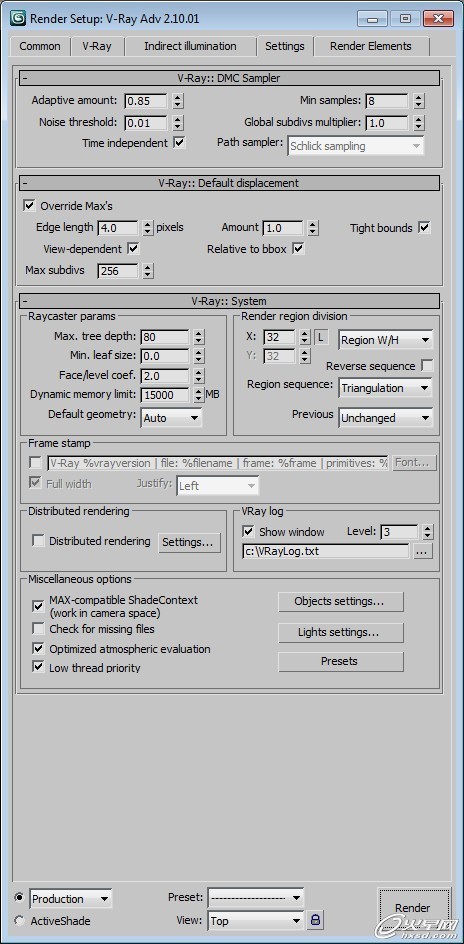Click Adaptive amount spinner arrows
The image size is (464, 944).
point(178,101)
